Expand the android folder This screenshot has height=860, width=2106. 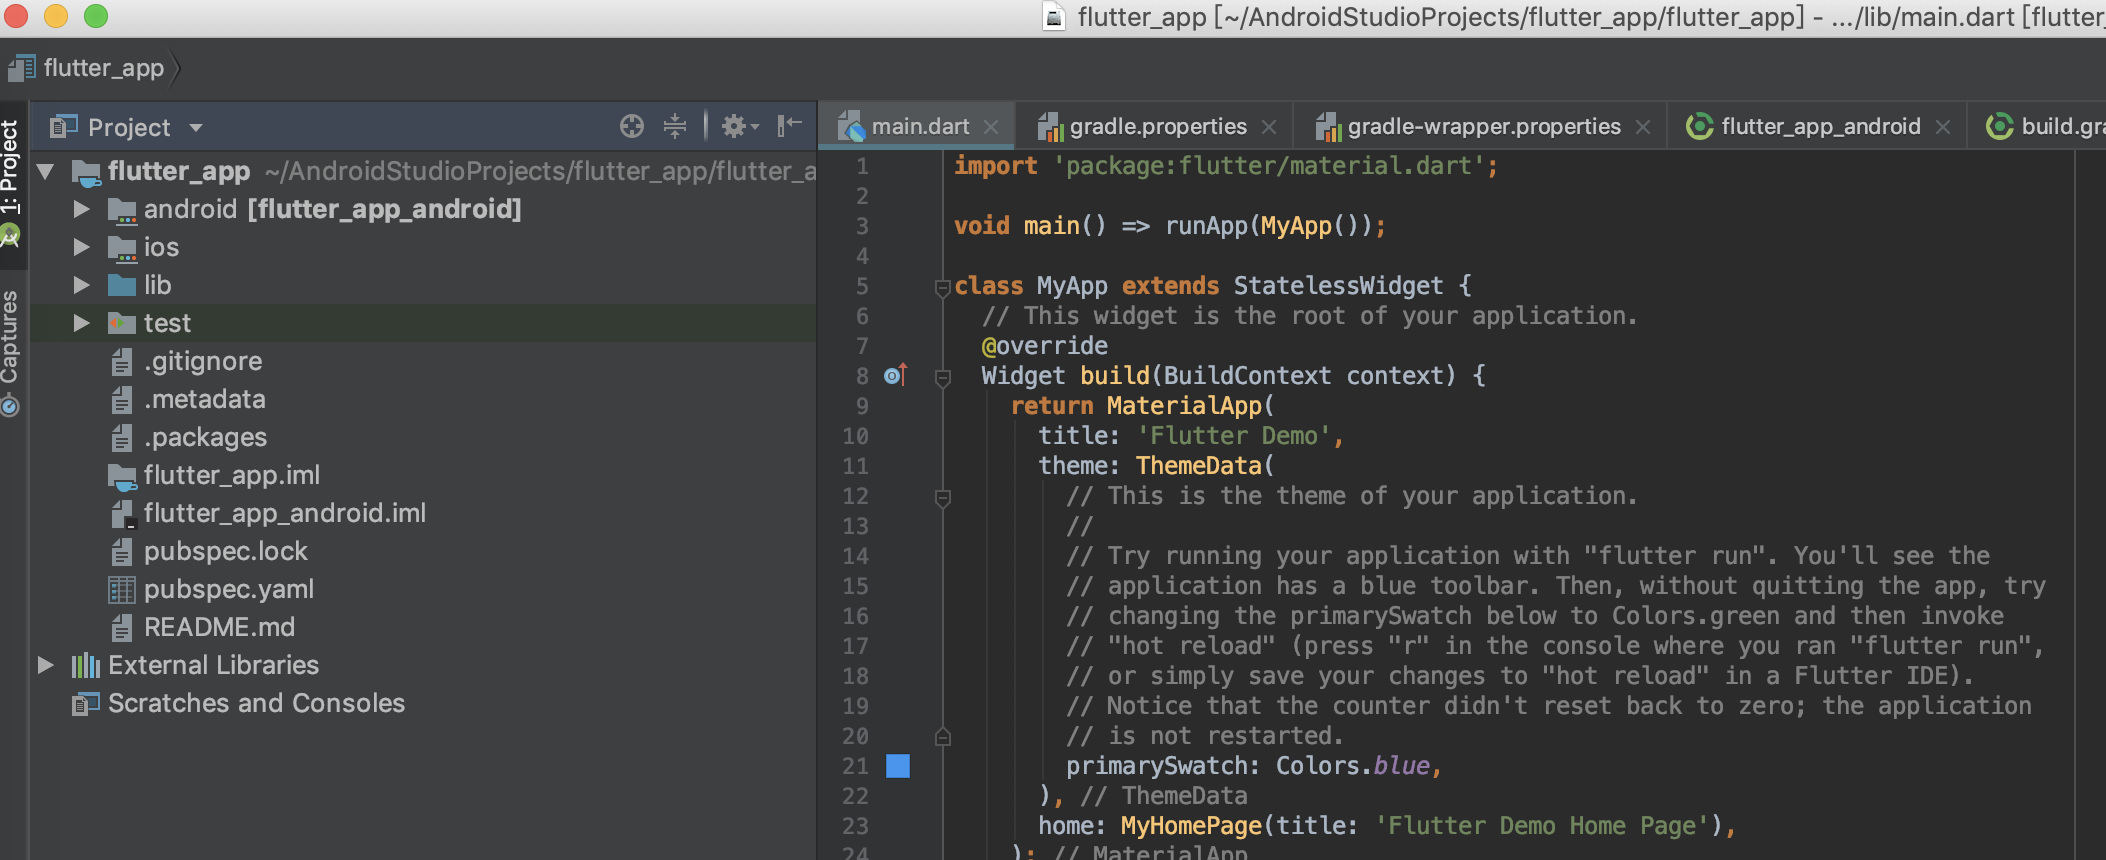click(x=82, y=209)
